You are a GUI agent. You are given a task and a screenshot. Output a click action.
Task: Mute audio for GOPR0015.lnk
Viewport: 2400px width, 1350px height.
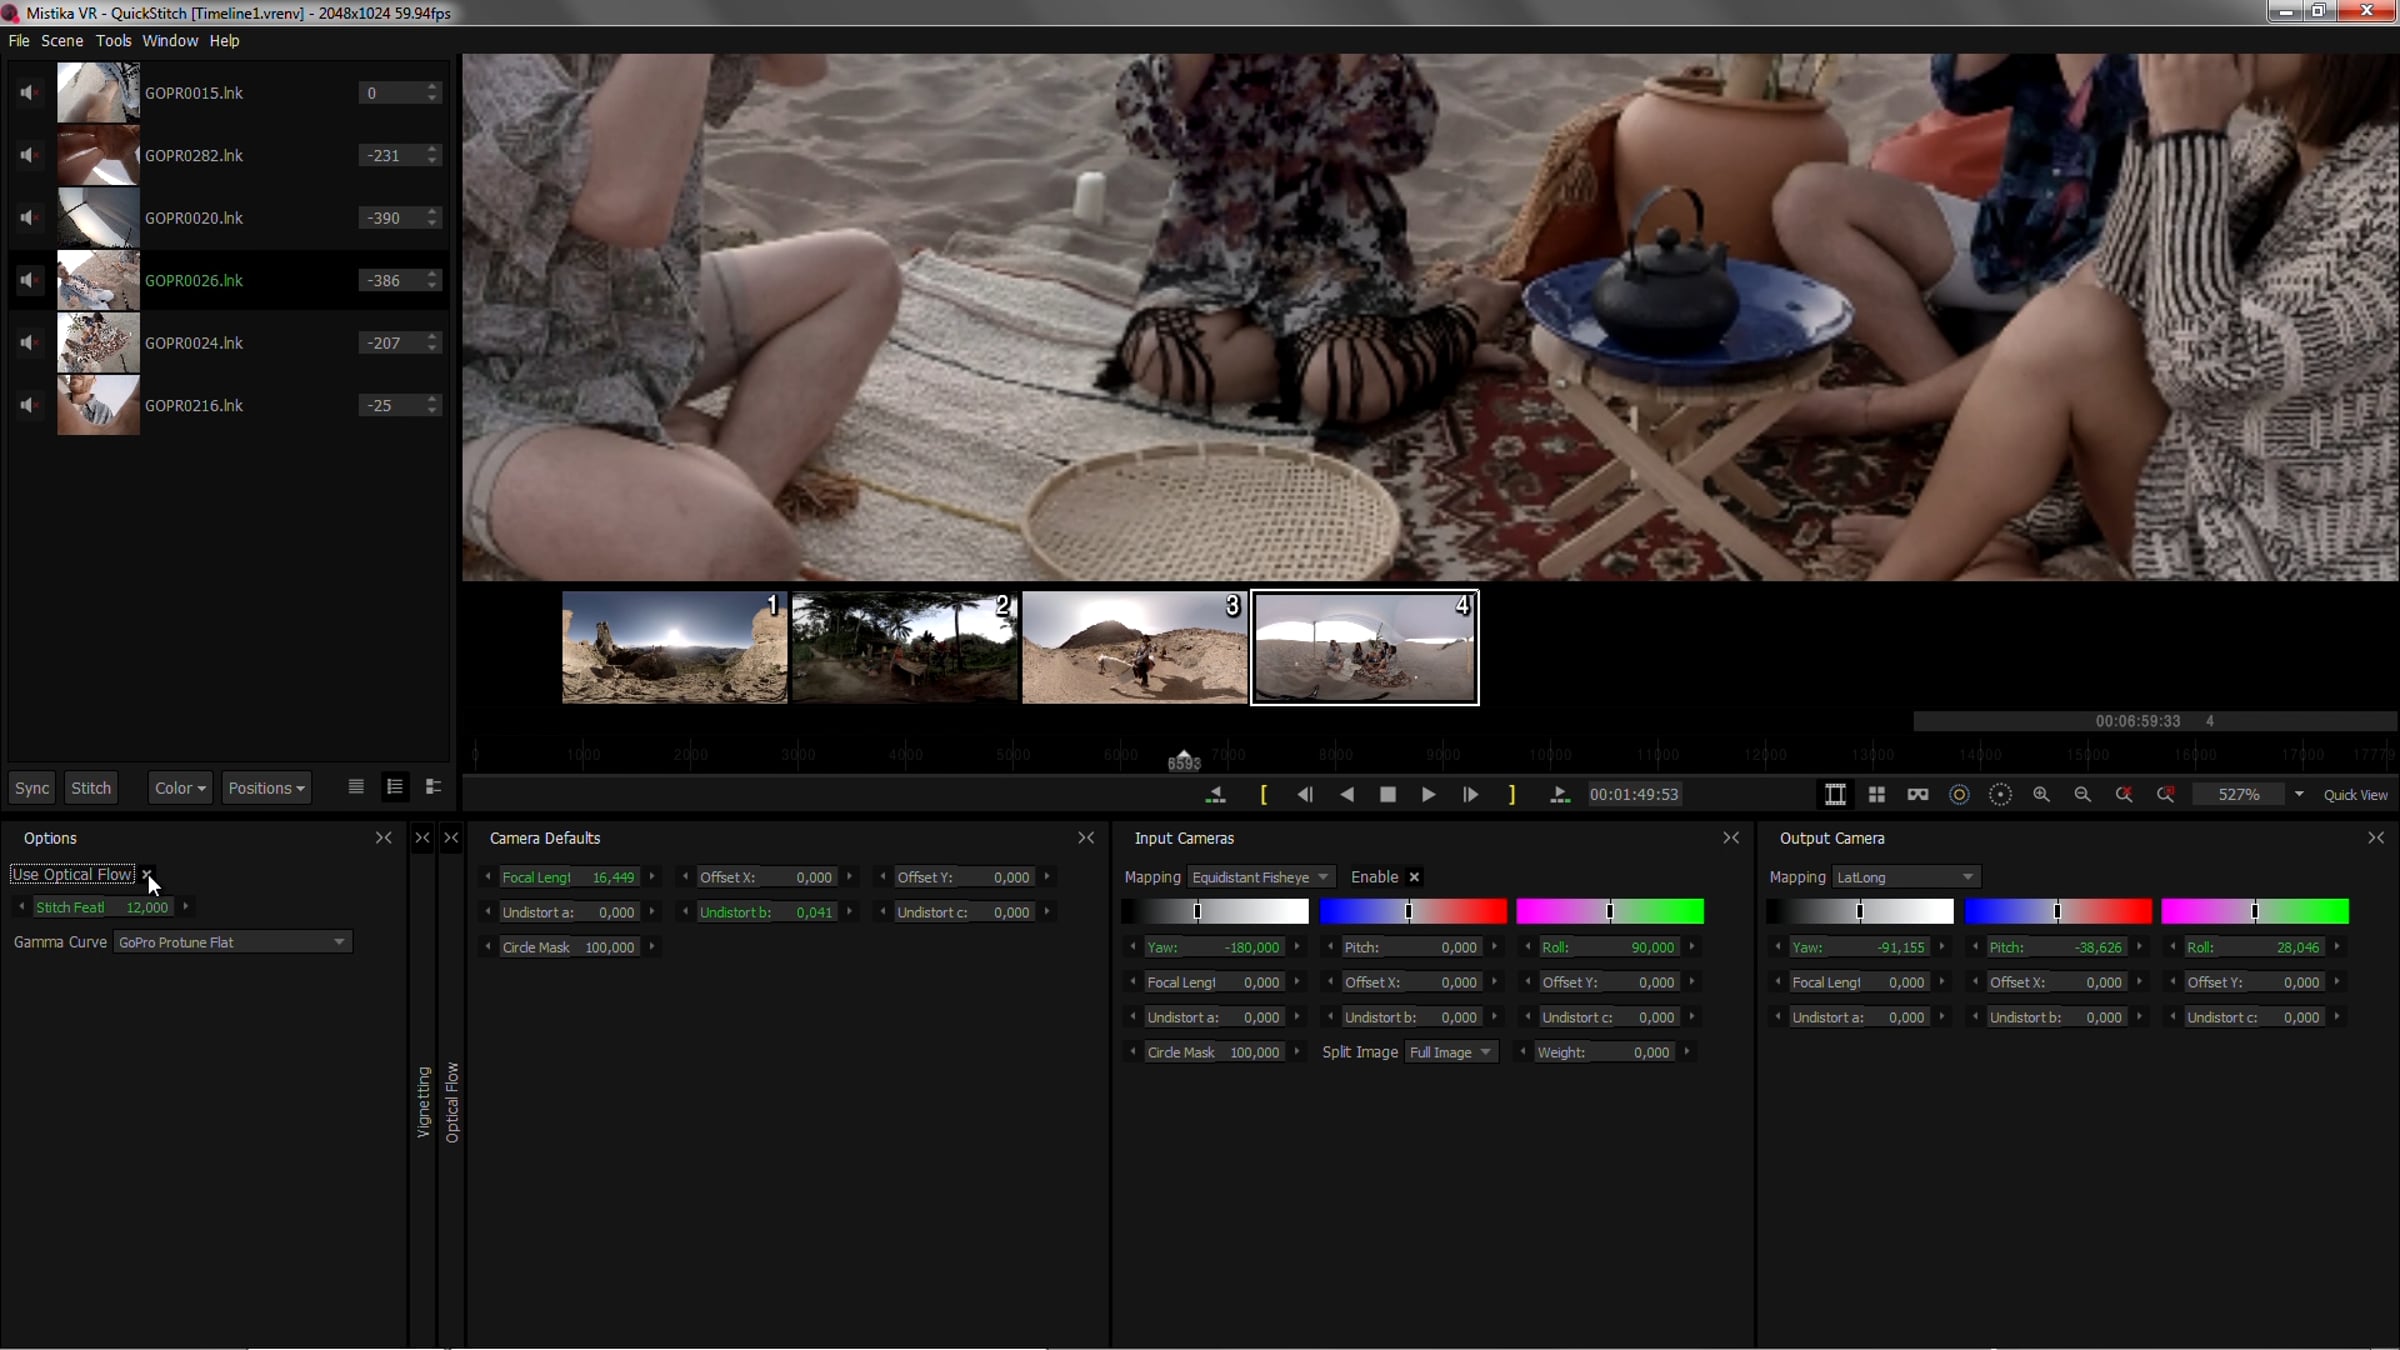pos(29,93)
